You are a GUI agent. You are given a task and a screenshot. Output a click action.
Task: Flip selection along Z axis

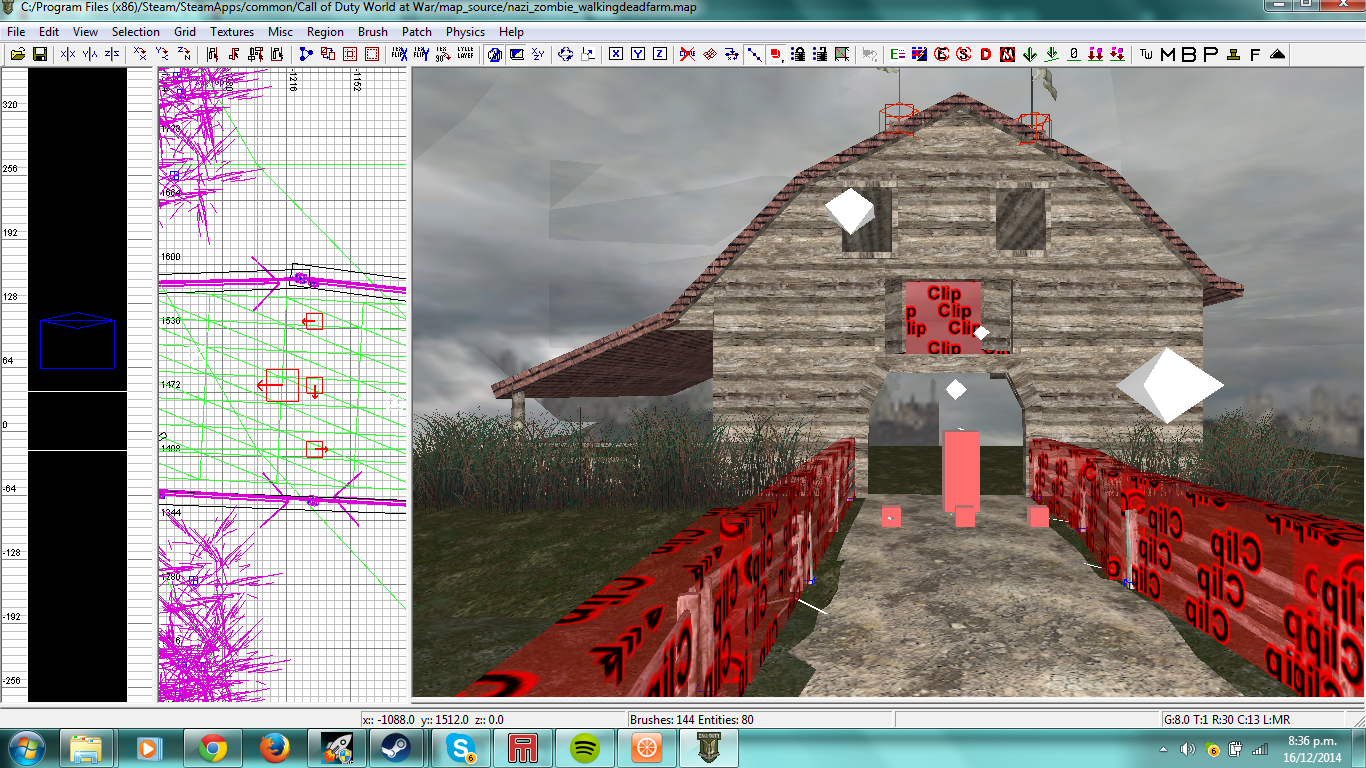pyautogui.click(x=112, y=53)
